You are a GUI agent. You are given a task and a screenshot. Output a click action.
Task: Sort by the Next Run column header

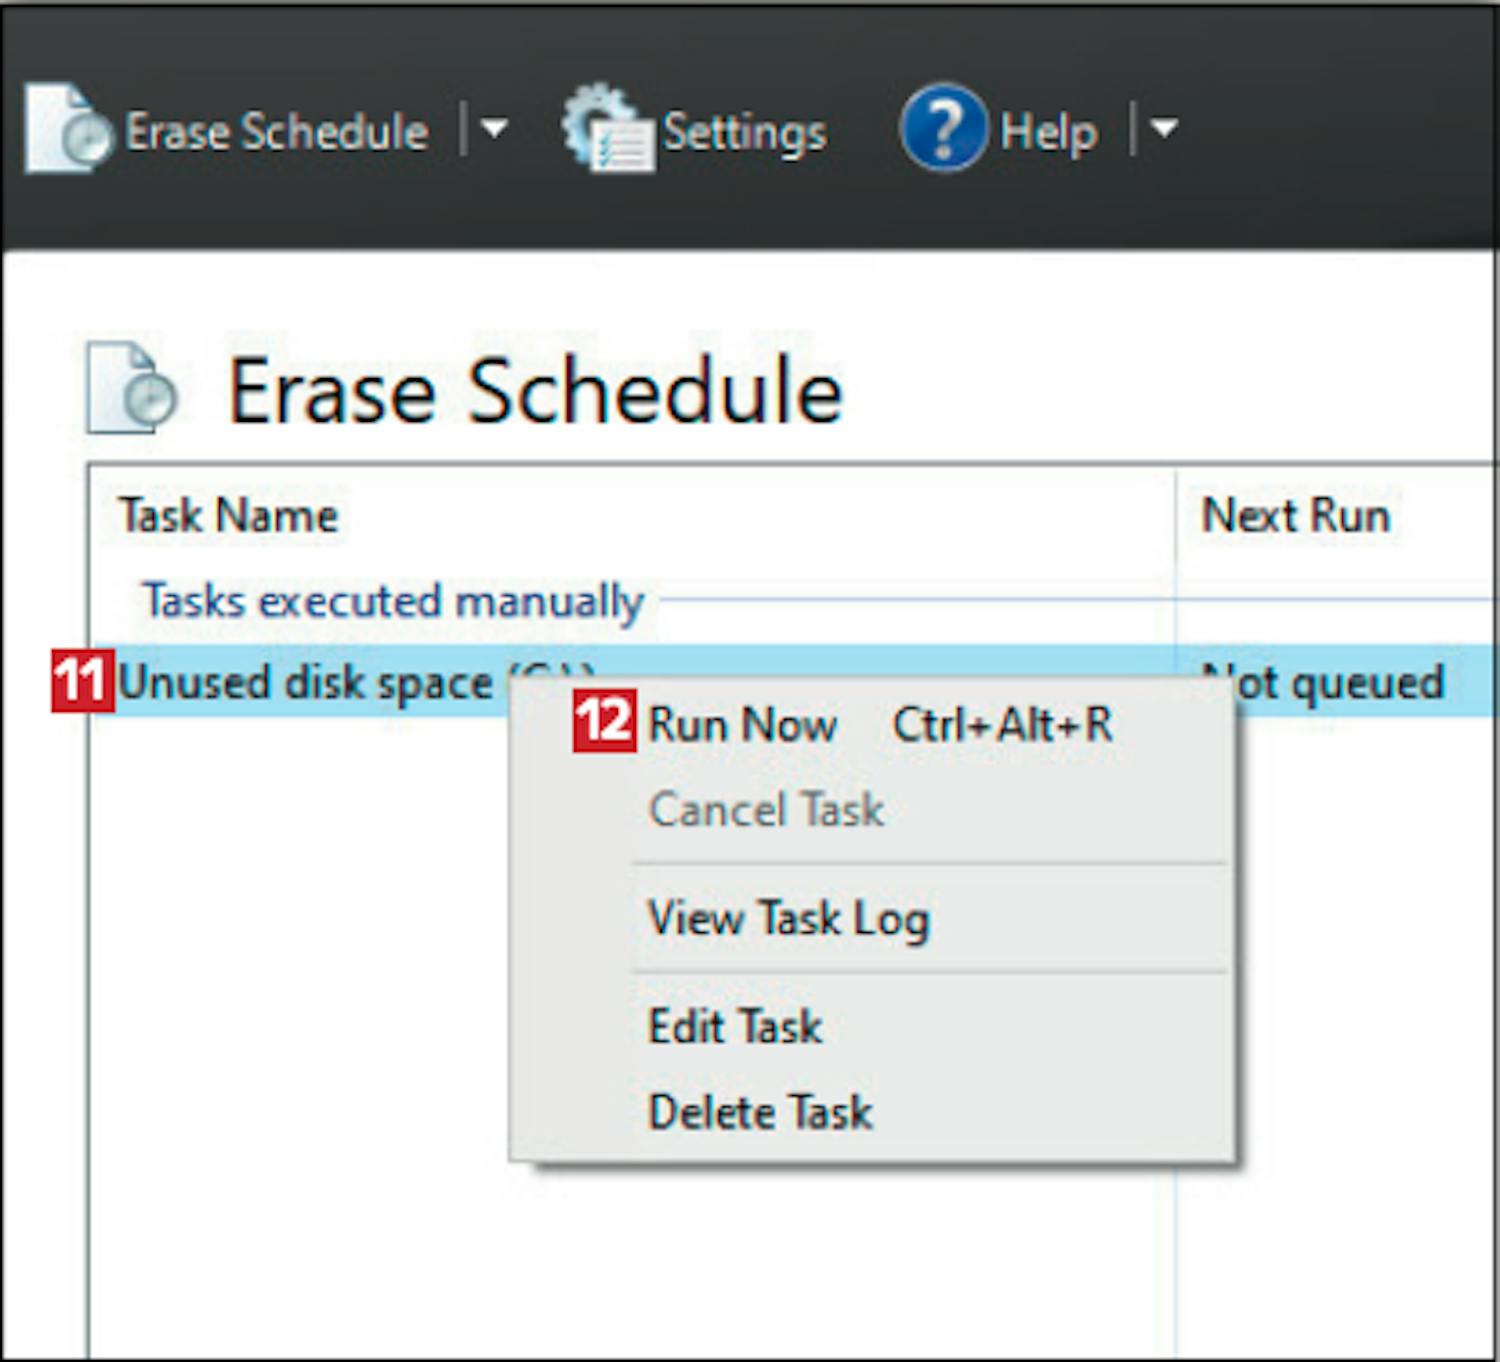[1296, 516]
